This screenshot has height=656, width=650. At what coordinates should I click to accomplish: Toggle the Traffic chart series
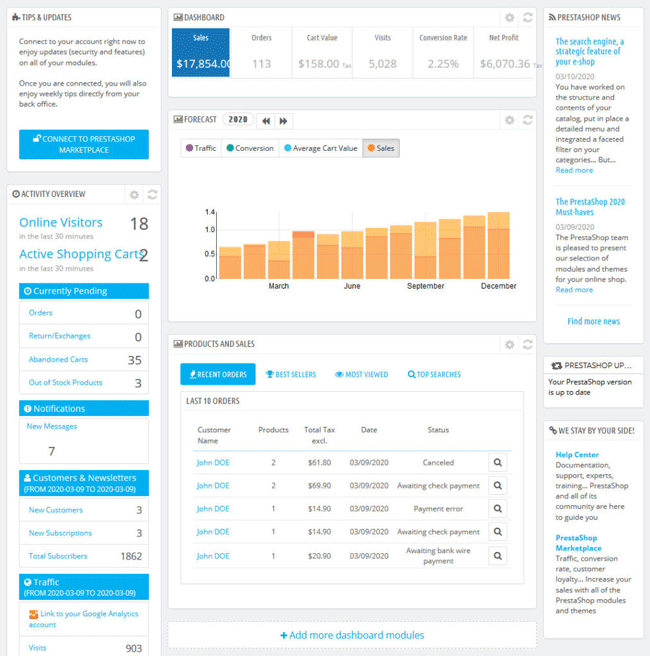(x=201, y=148)
